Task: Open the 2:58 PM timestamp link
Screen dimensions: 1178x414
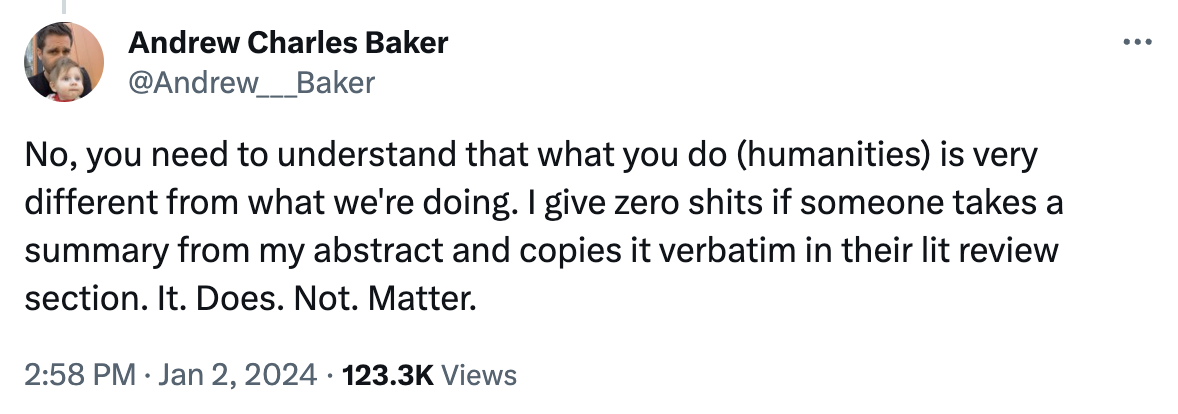Action: [80, 374]
